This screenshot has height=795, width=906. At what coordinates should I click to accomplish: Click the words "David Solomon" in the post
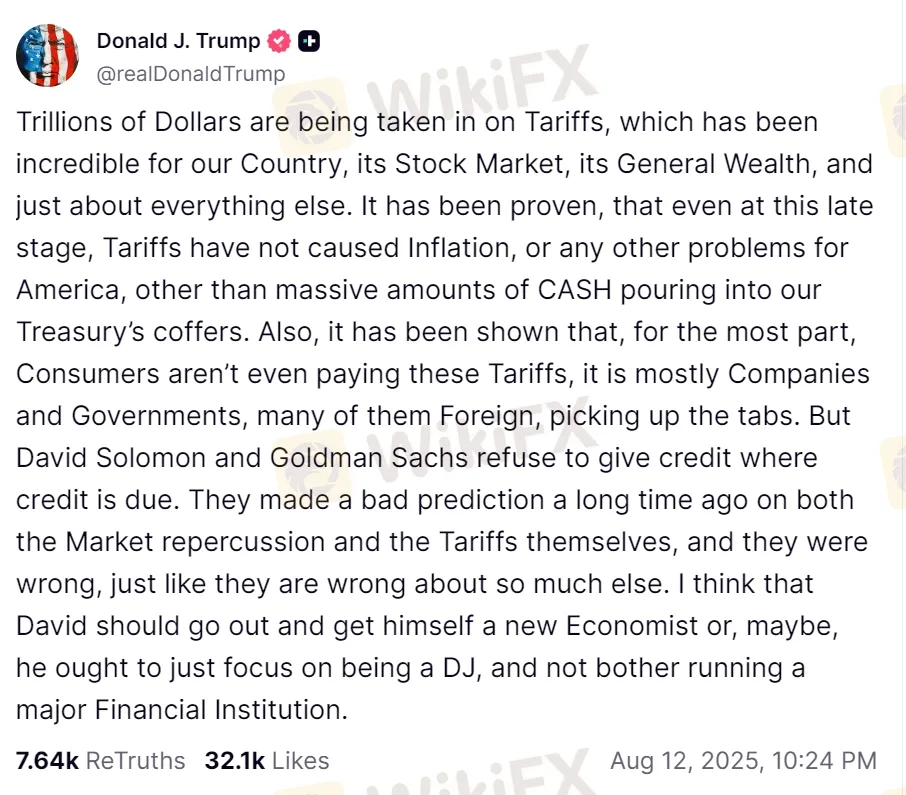[x=111, y=458]
